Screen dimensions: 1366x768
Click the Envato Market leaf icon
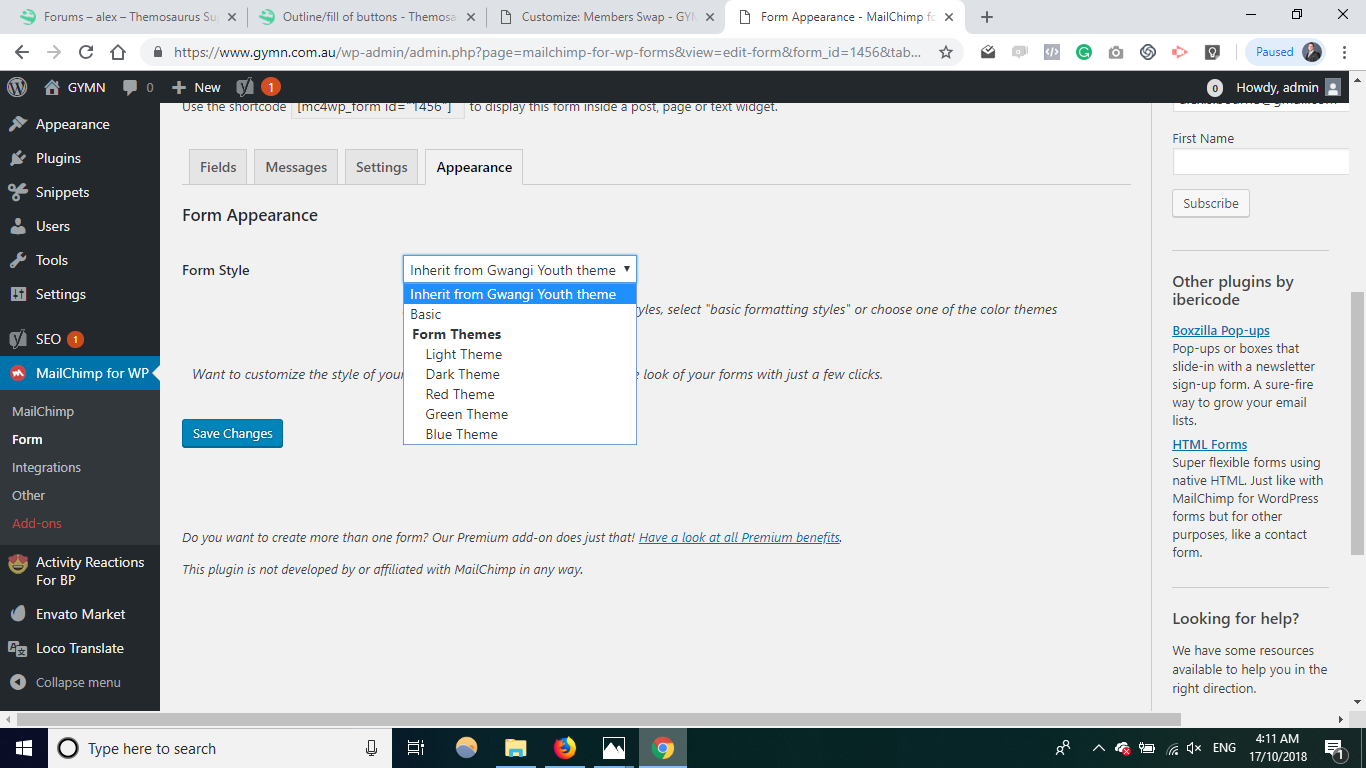click(x=18, y=614)
